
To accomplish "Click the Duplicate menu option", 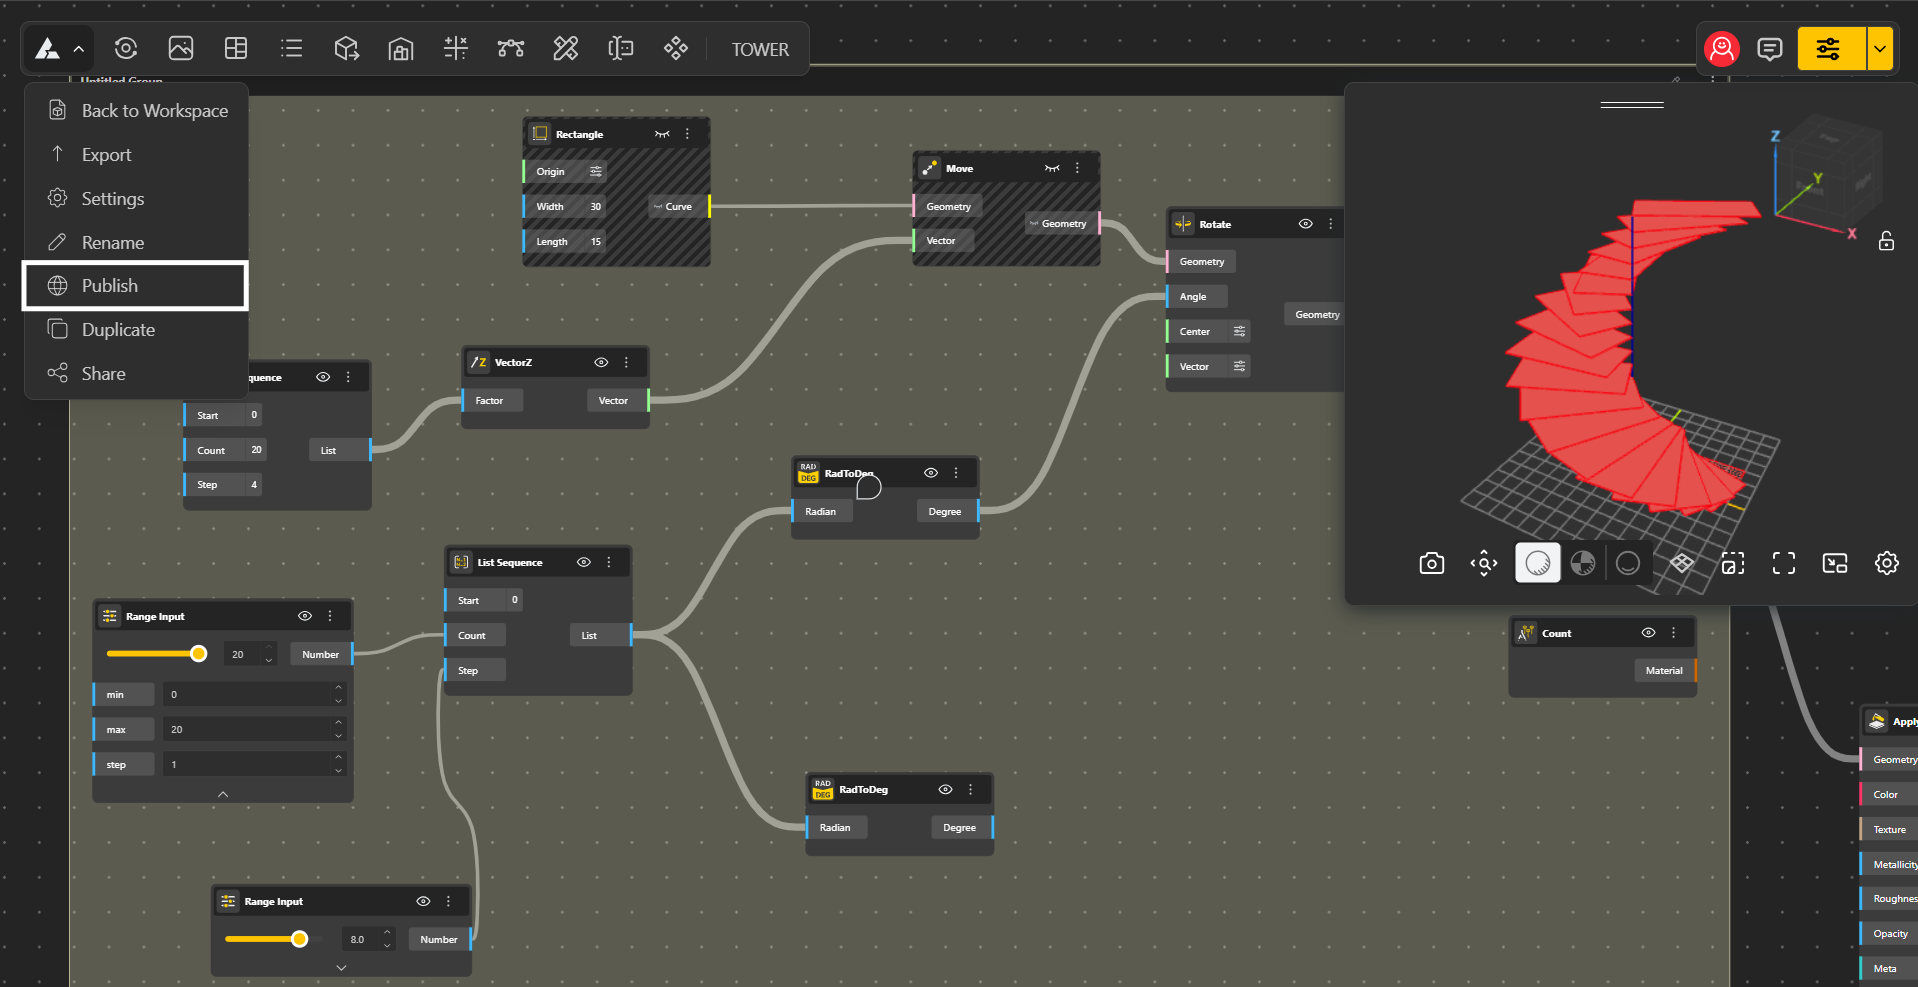I will point(118,330).
